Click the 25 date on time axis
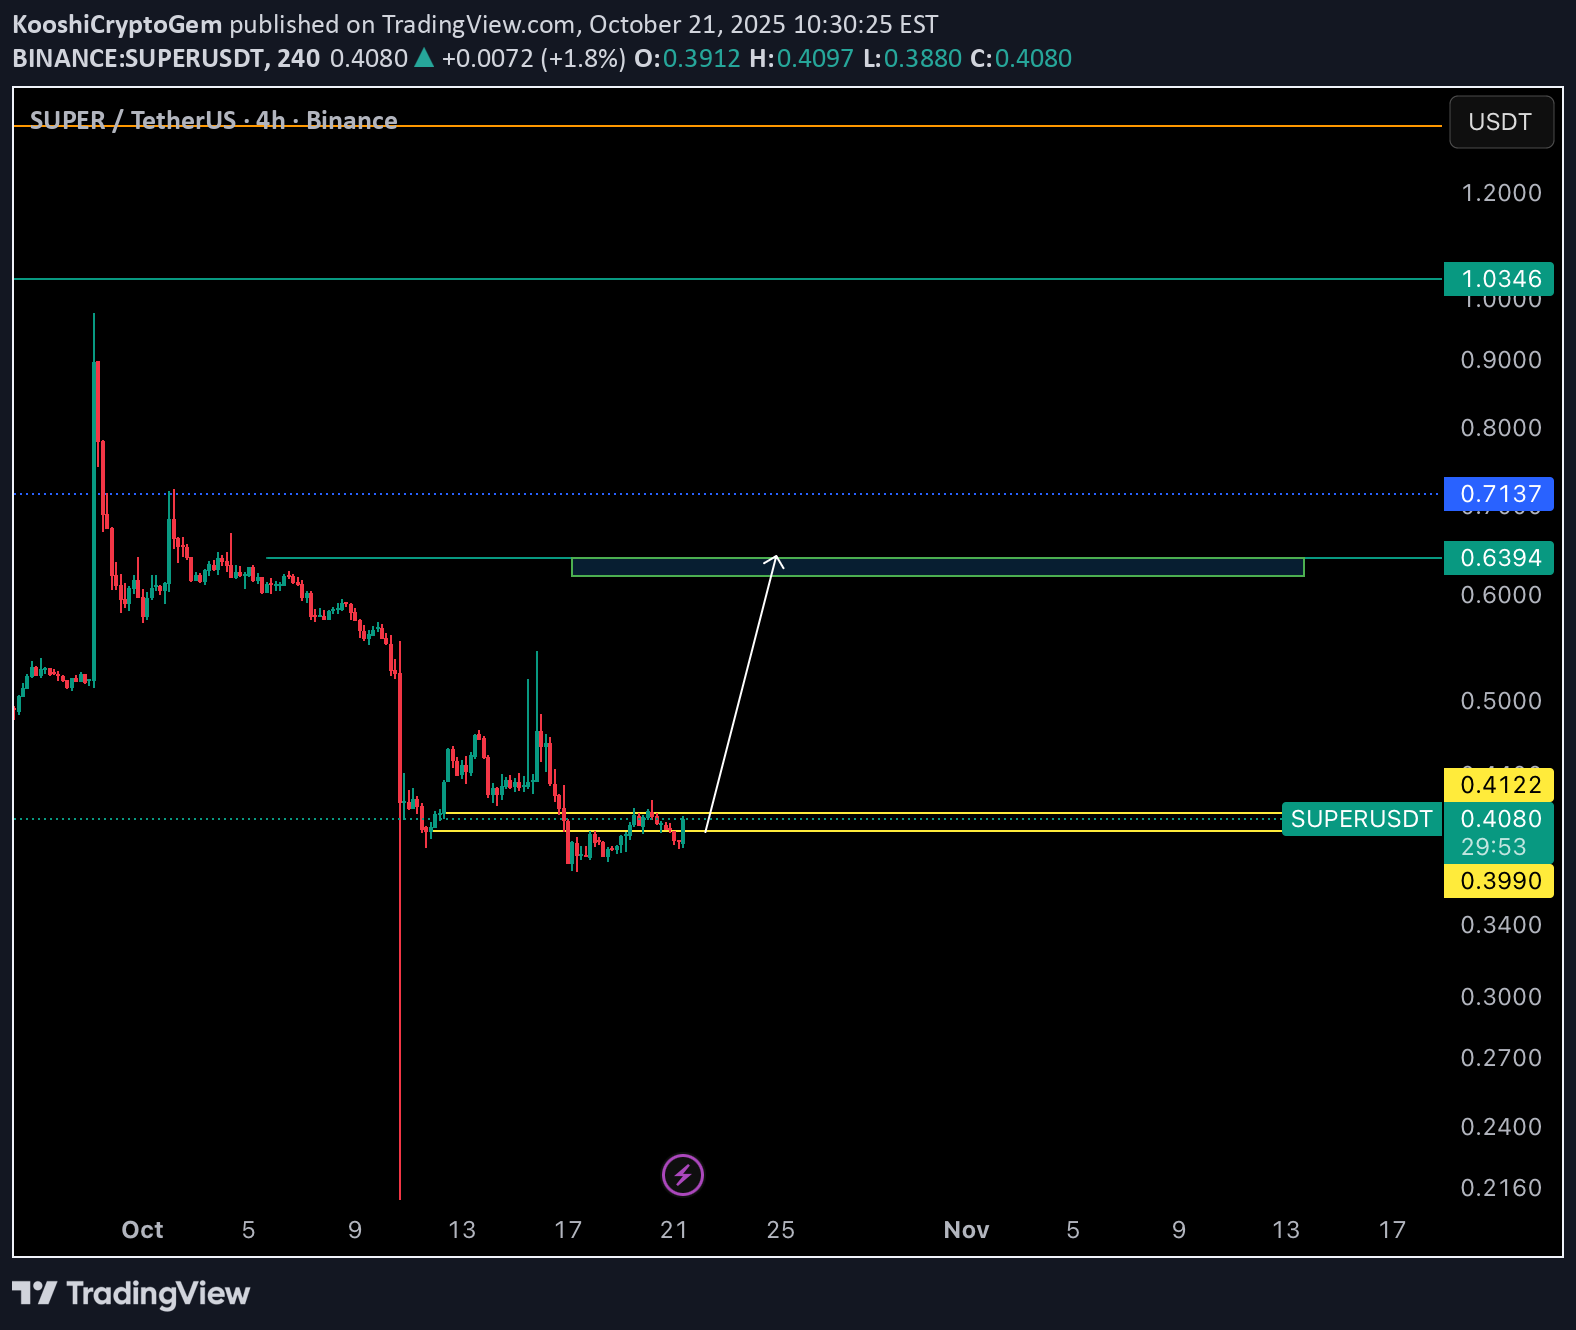 [x=780, y=1230]
